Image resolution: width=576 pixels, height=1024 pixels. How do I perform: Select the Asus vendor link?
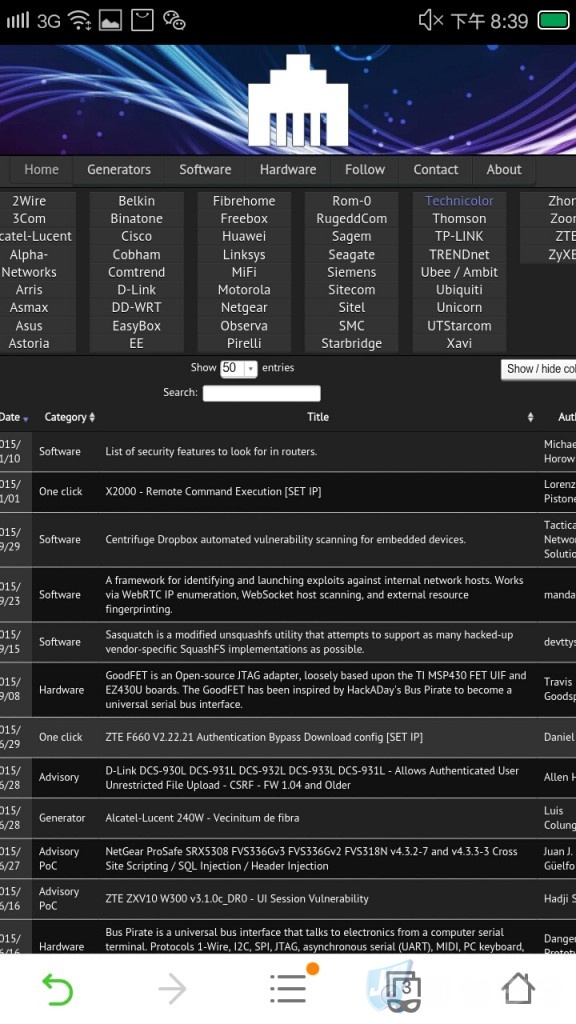pyautogui.click(x=29, y=326)
